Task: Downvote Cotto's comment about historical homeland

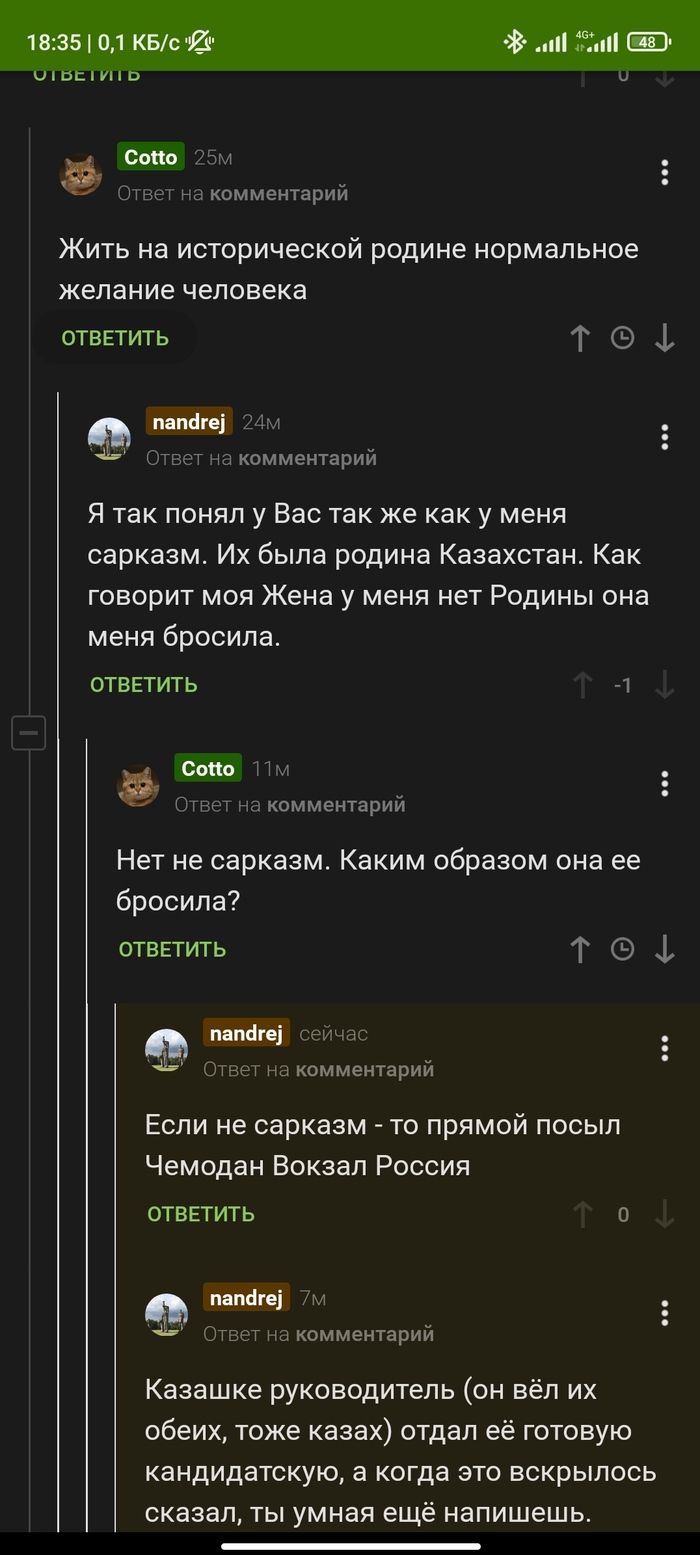Action: tap(665, 339)
